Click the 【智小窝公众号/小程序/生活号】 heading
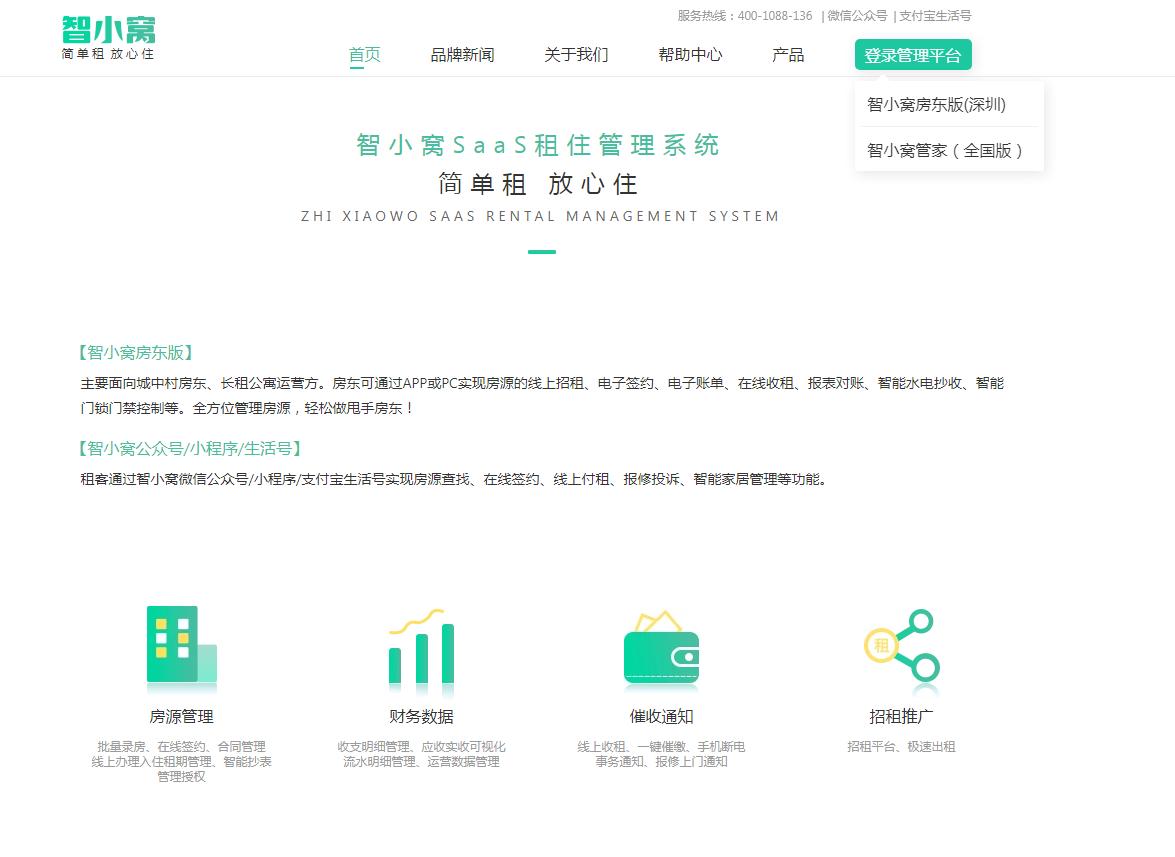This screenshot has width=1175, height=857. click(x=190, y=448)
